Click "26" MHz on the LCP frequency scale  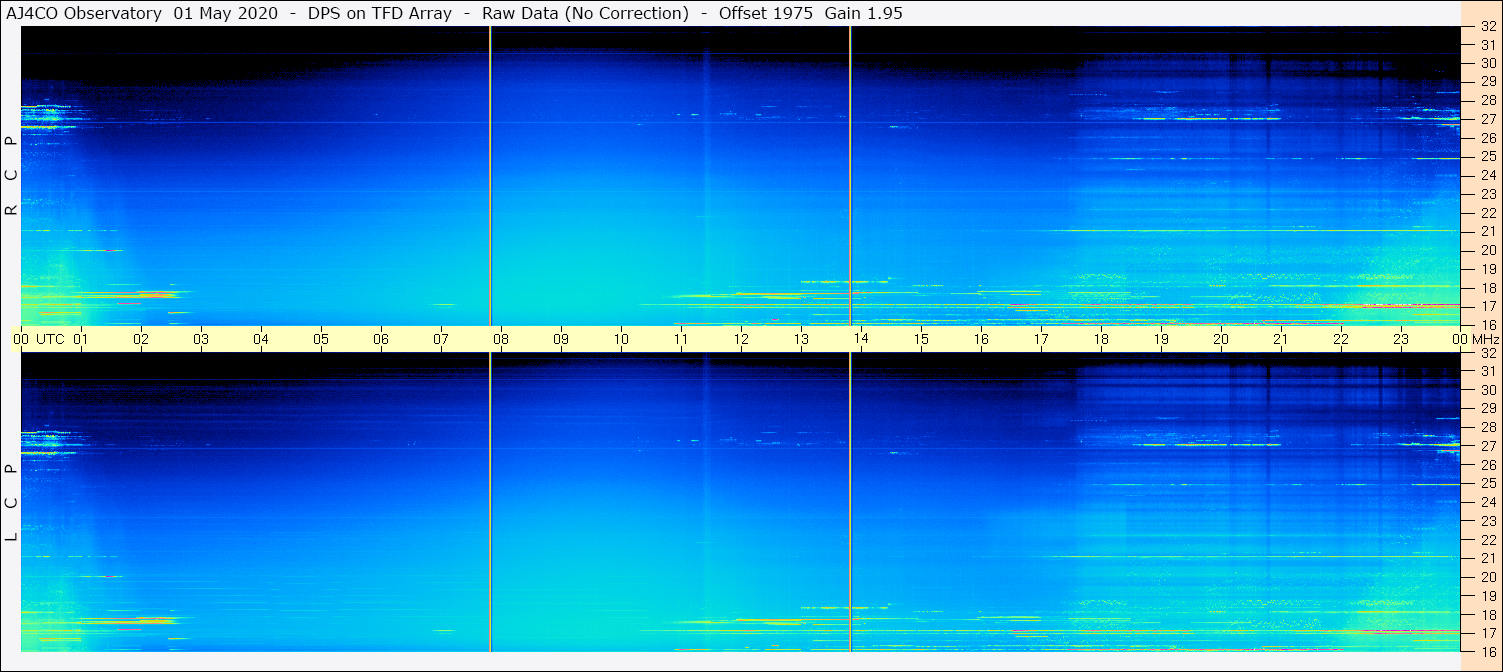pyautogui.click(x=1487, y=464)
